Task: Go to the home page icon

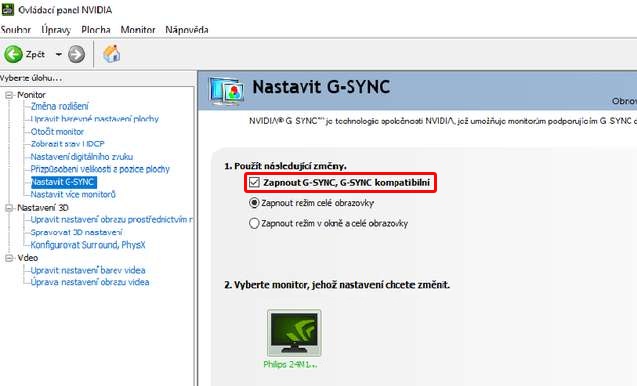Action: (x=112, y=54)
